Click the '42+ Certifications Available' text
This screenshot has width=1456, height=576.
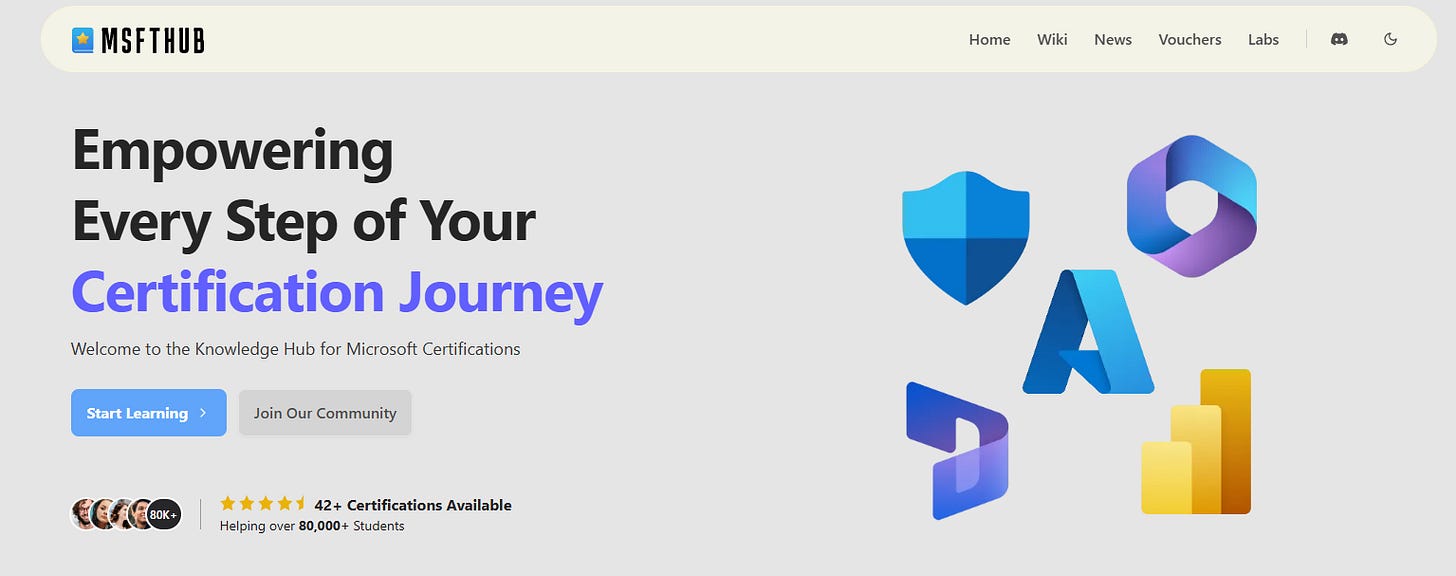(413, 505)
